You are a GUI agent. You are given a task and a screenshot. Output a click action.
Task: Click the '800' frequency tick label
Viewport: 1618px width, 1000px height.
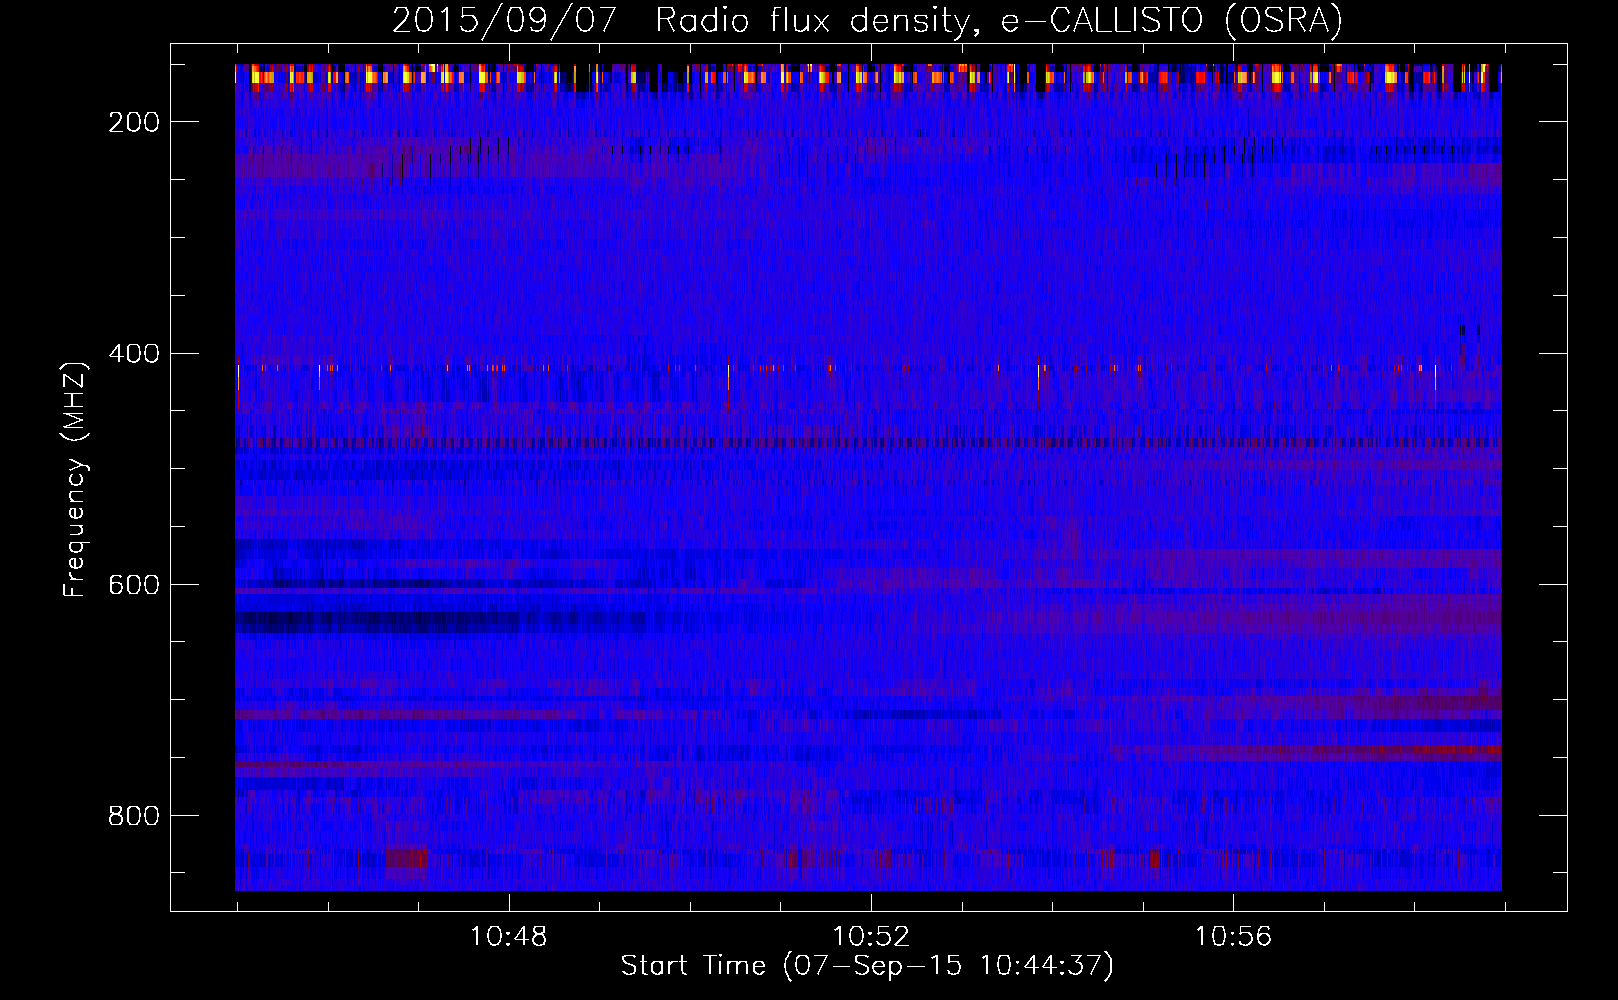click(x=134, y=816)
